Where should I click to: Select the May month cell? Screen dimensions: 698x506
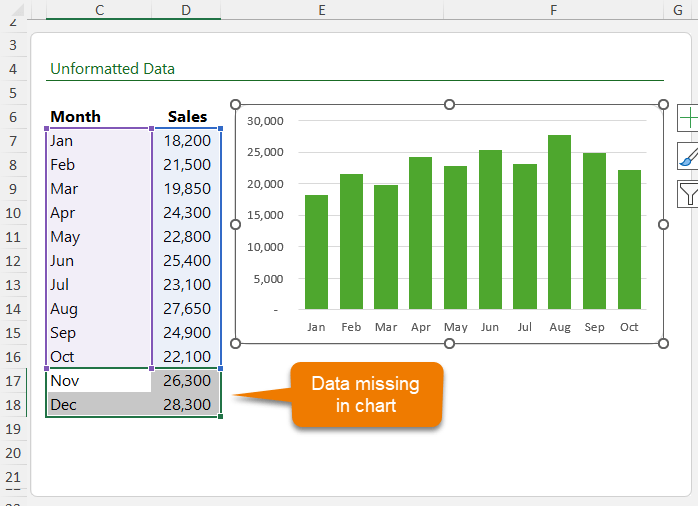[x=99, y=237]
